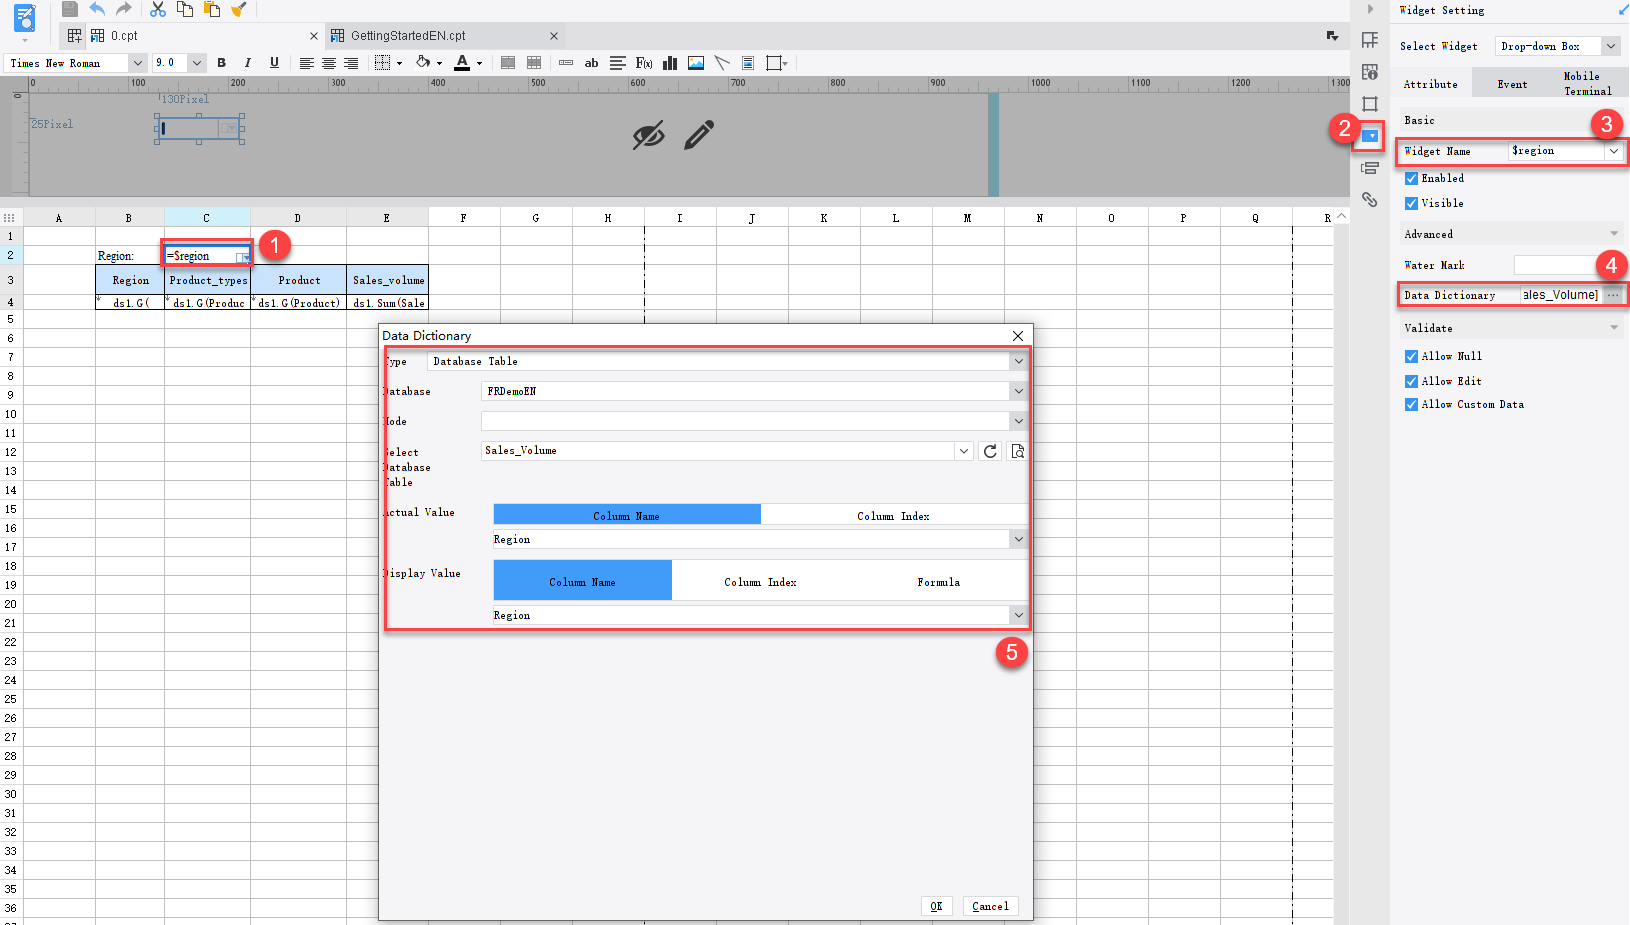
Task: Uncheck Allow Null under Validate
Action: click(1411, 356)
